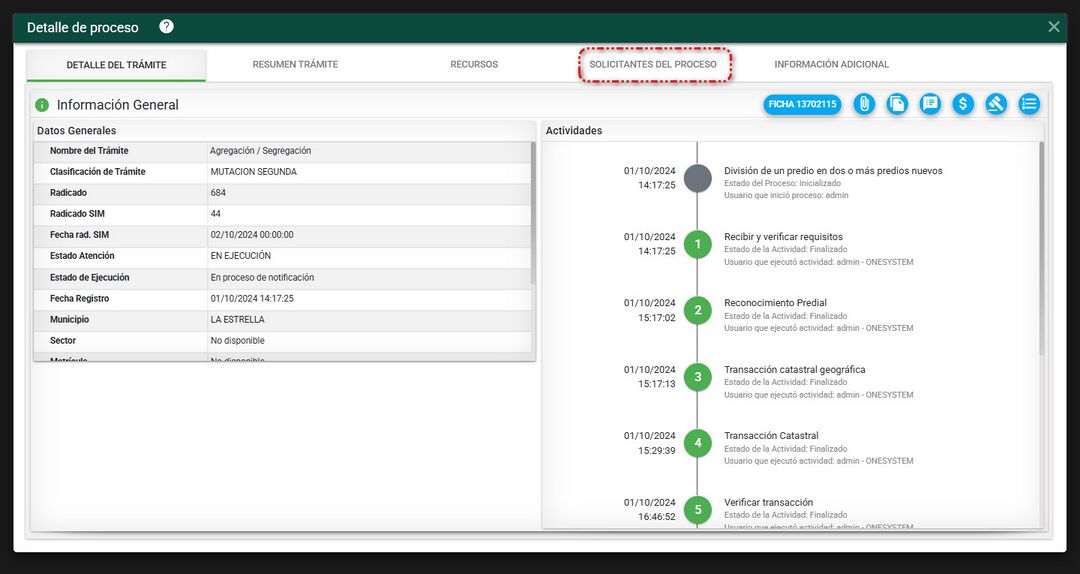Screen dimensions: 1080x574
Task: Click the help question mark icon
Action: [166, 27]
